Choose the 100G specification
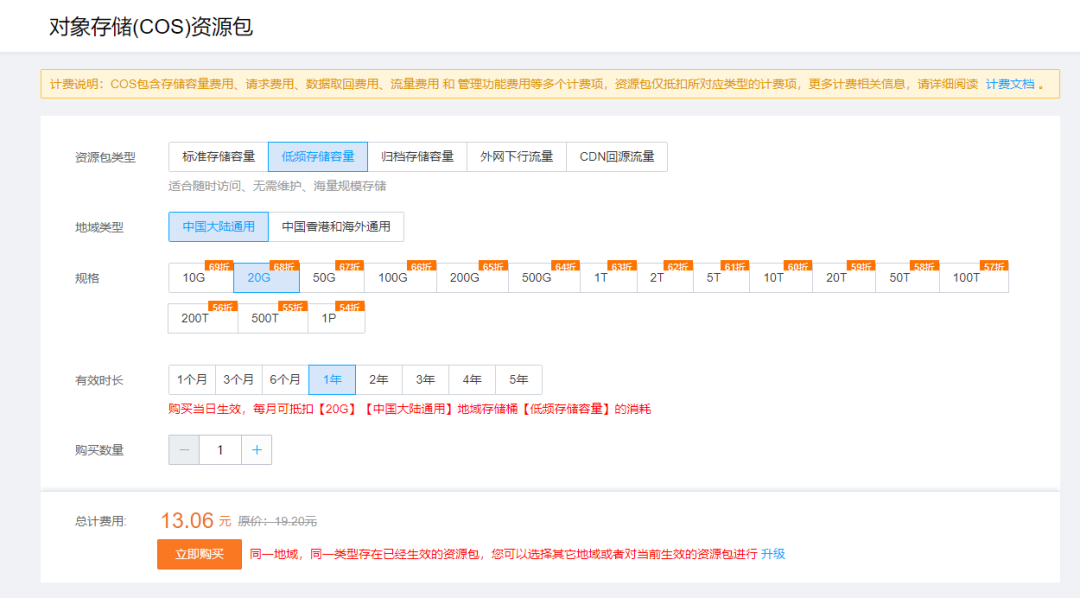The image size is (1080, 598). 400,278
